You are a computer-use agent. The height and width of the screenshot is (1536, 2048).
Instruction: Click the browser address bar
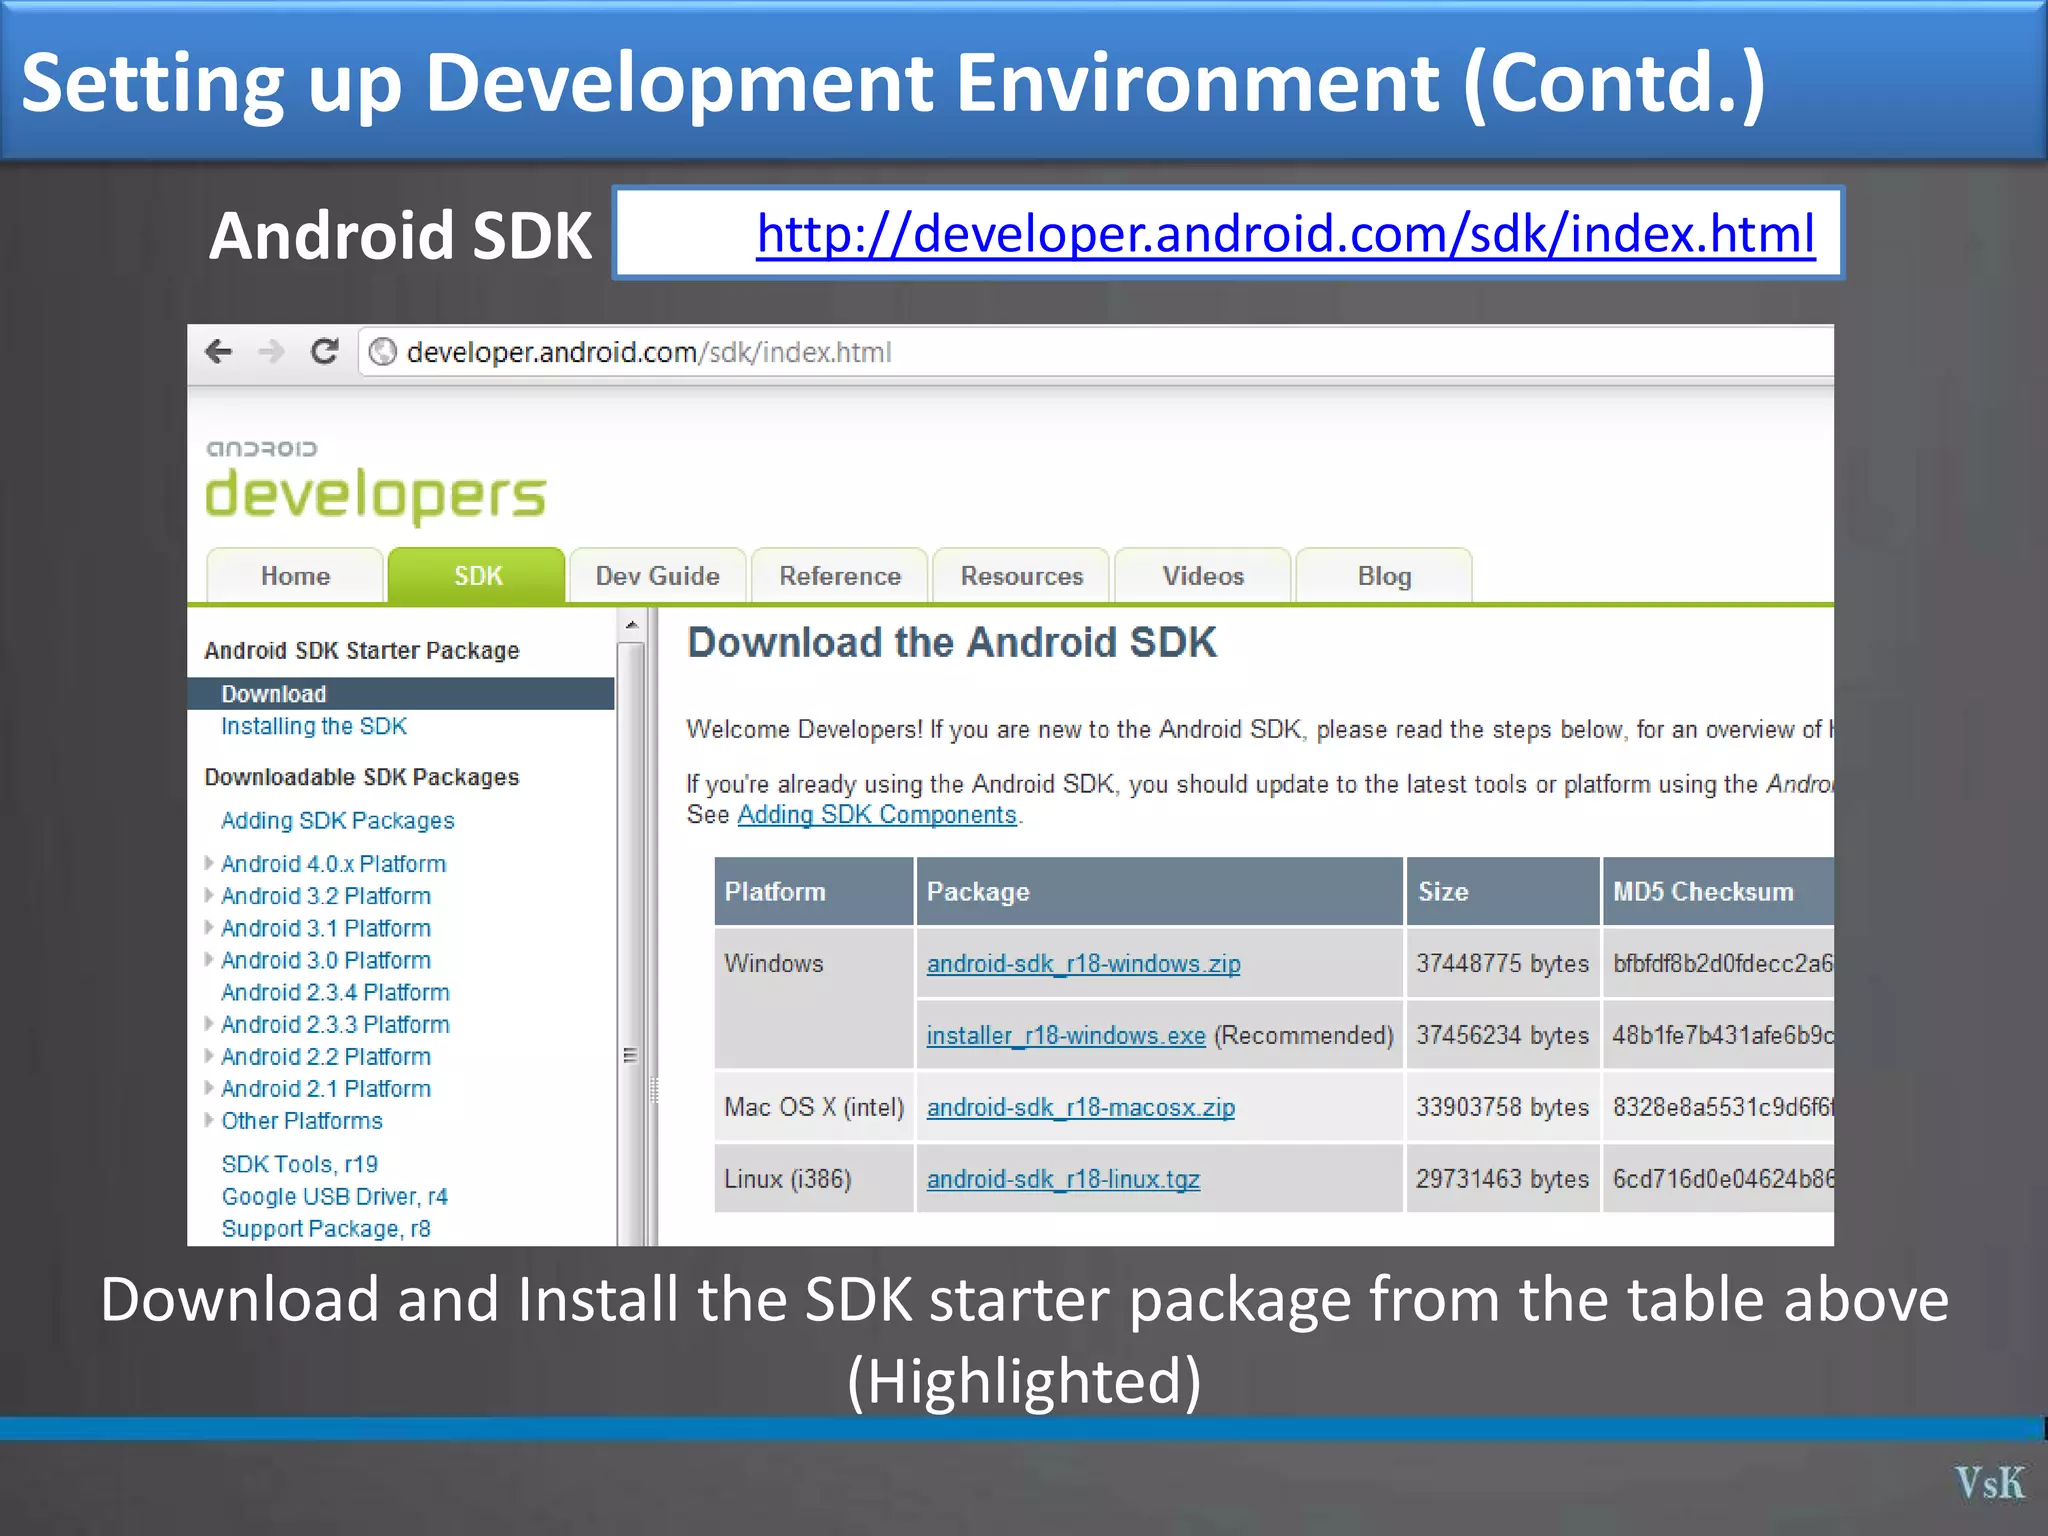tap(1095, 352)
